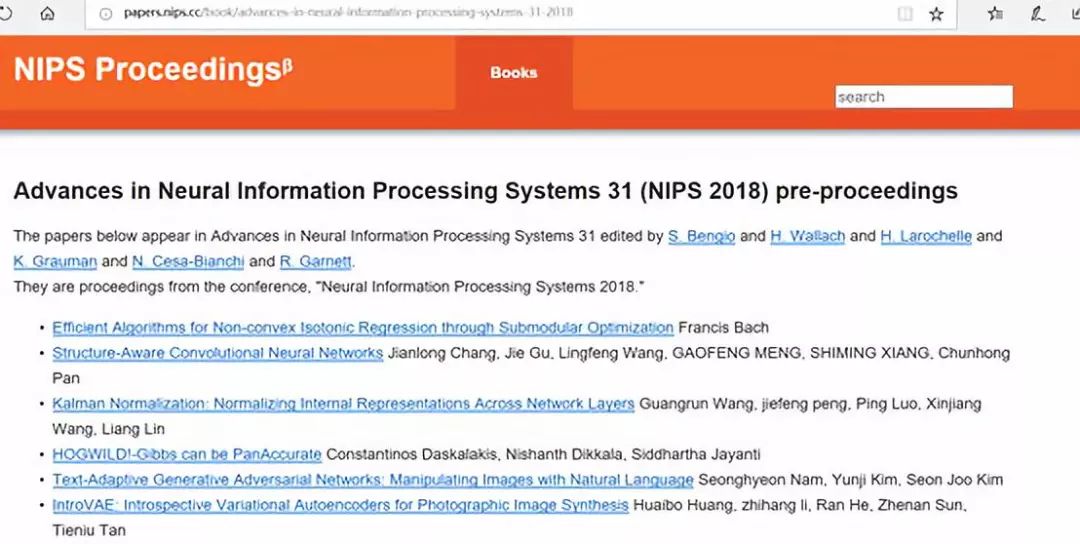Open IntroVAE paper link
Screen dimensions: 1080x544
[x=340, y=505]
